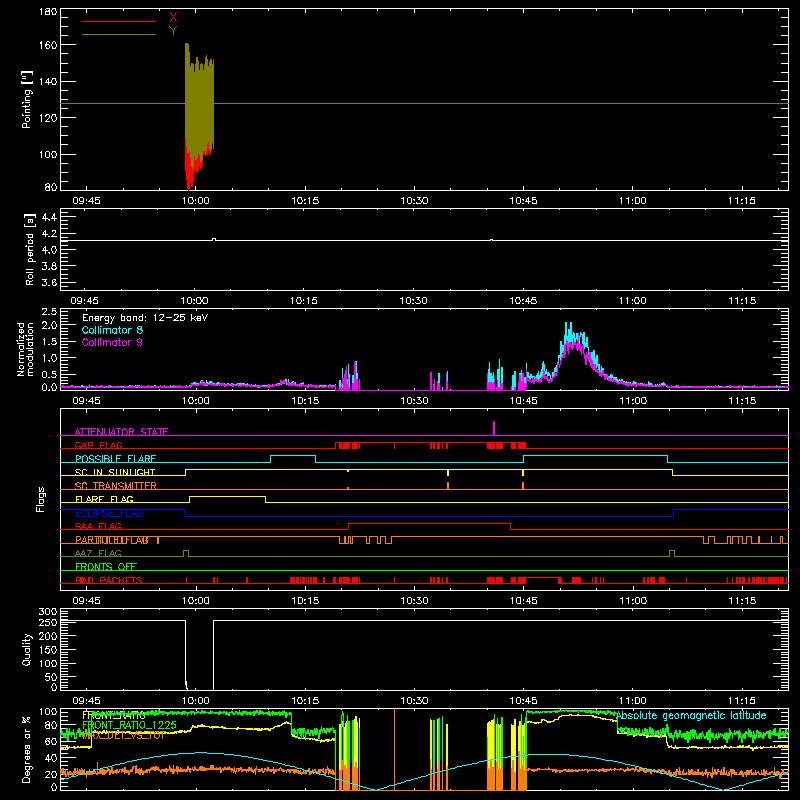Click 10:15 time label under Quality plot
Viewport: 800px width, 800px height.
[x=305, y=701]
